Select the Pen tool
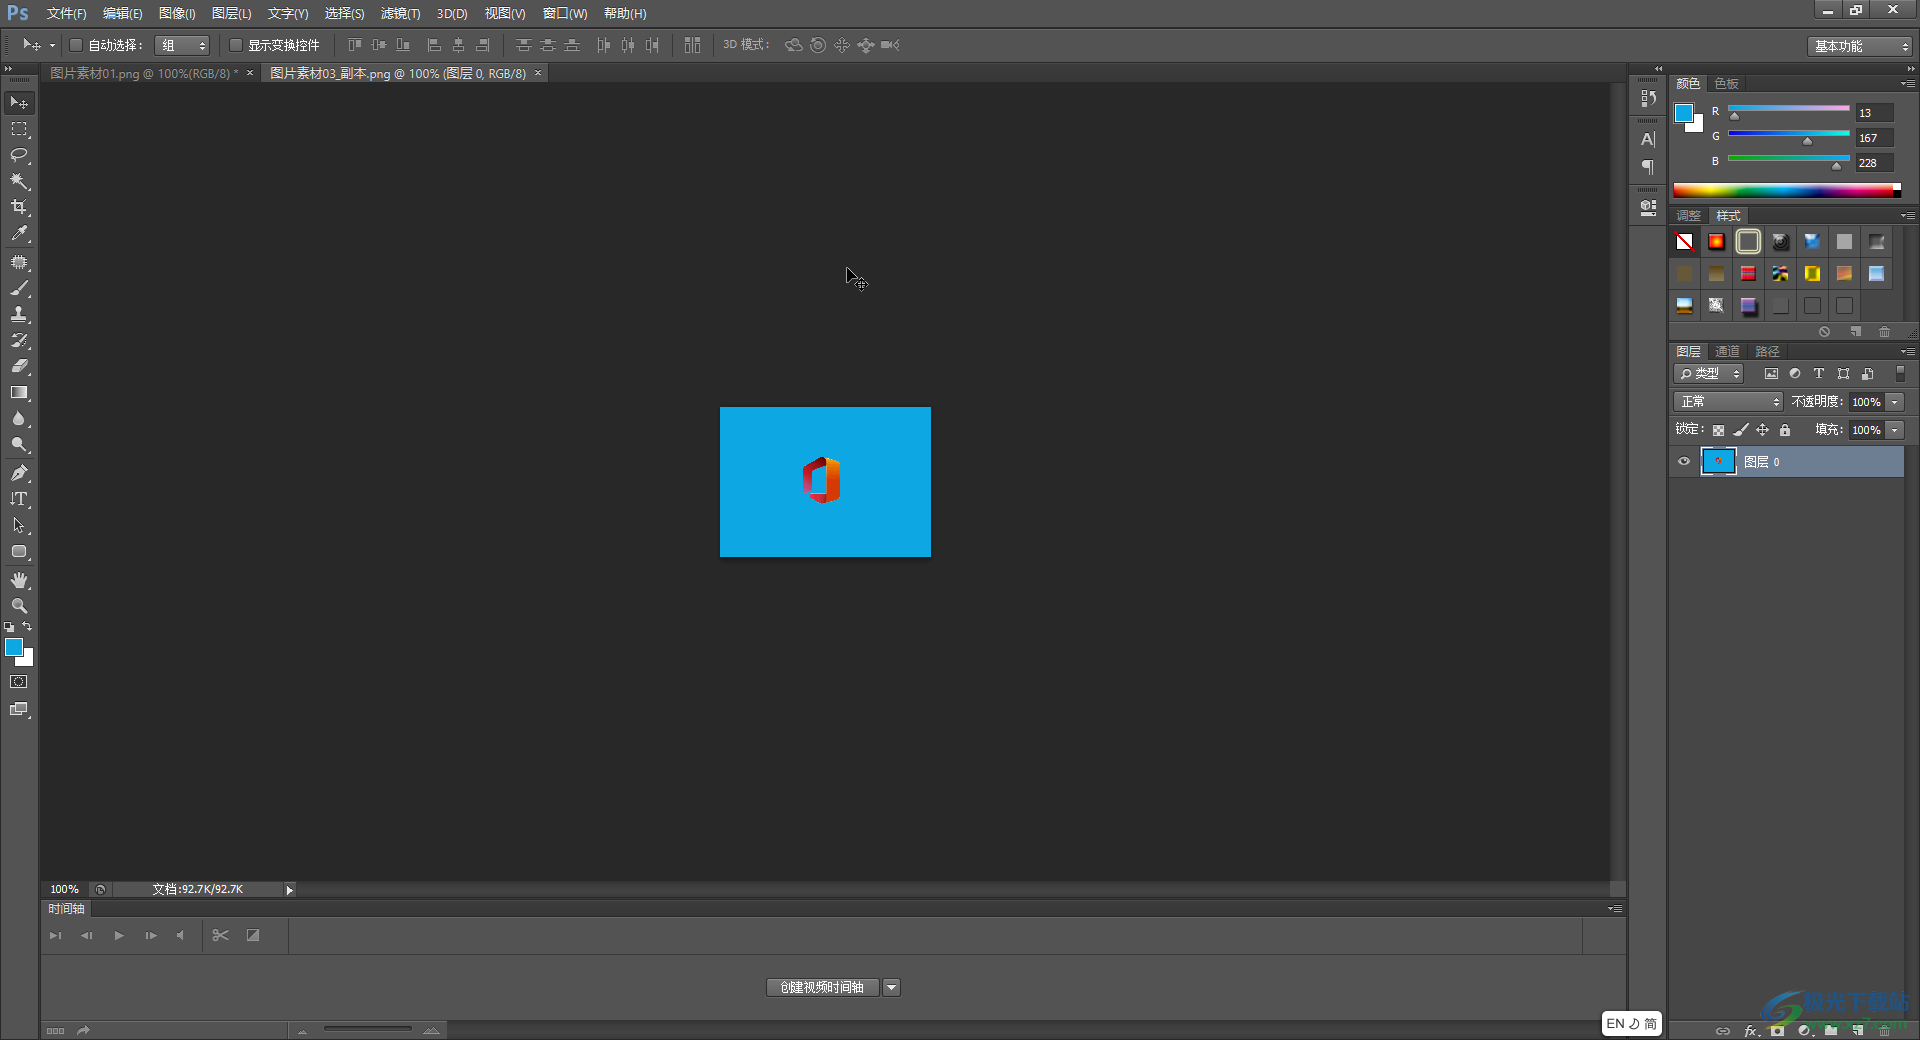This screenshot has height=1040, width=1920. (19, 473)
